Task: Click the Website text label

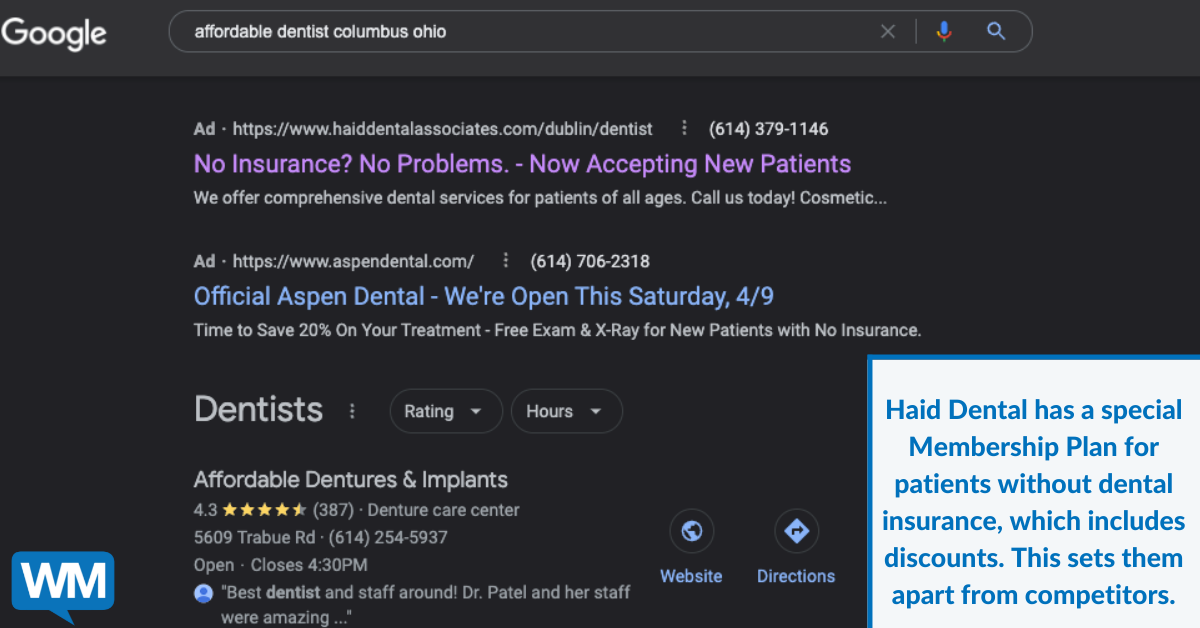Action: [691, 576]
